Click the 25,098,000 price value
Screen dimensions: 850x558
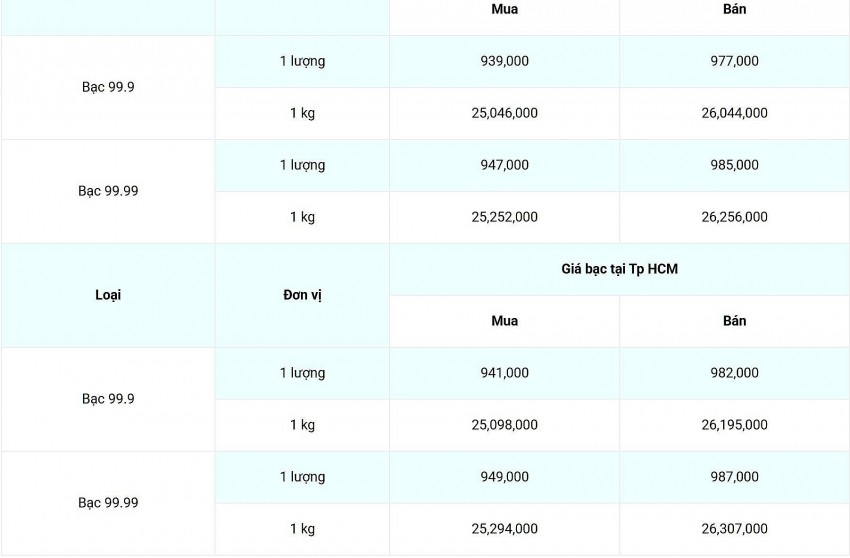point(504,425)
